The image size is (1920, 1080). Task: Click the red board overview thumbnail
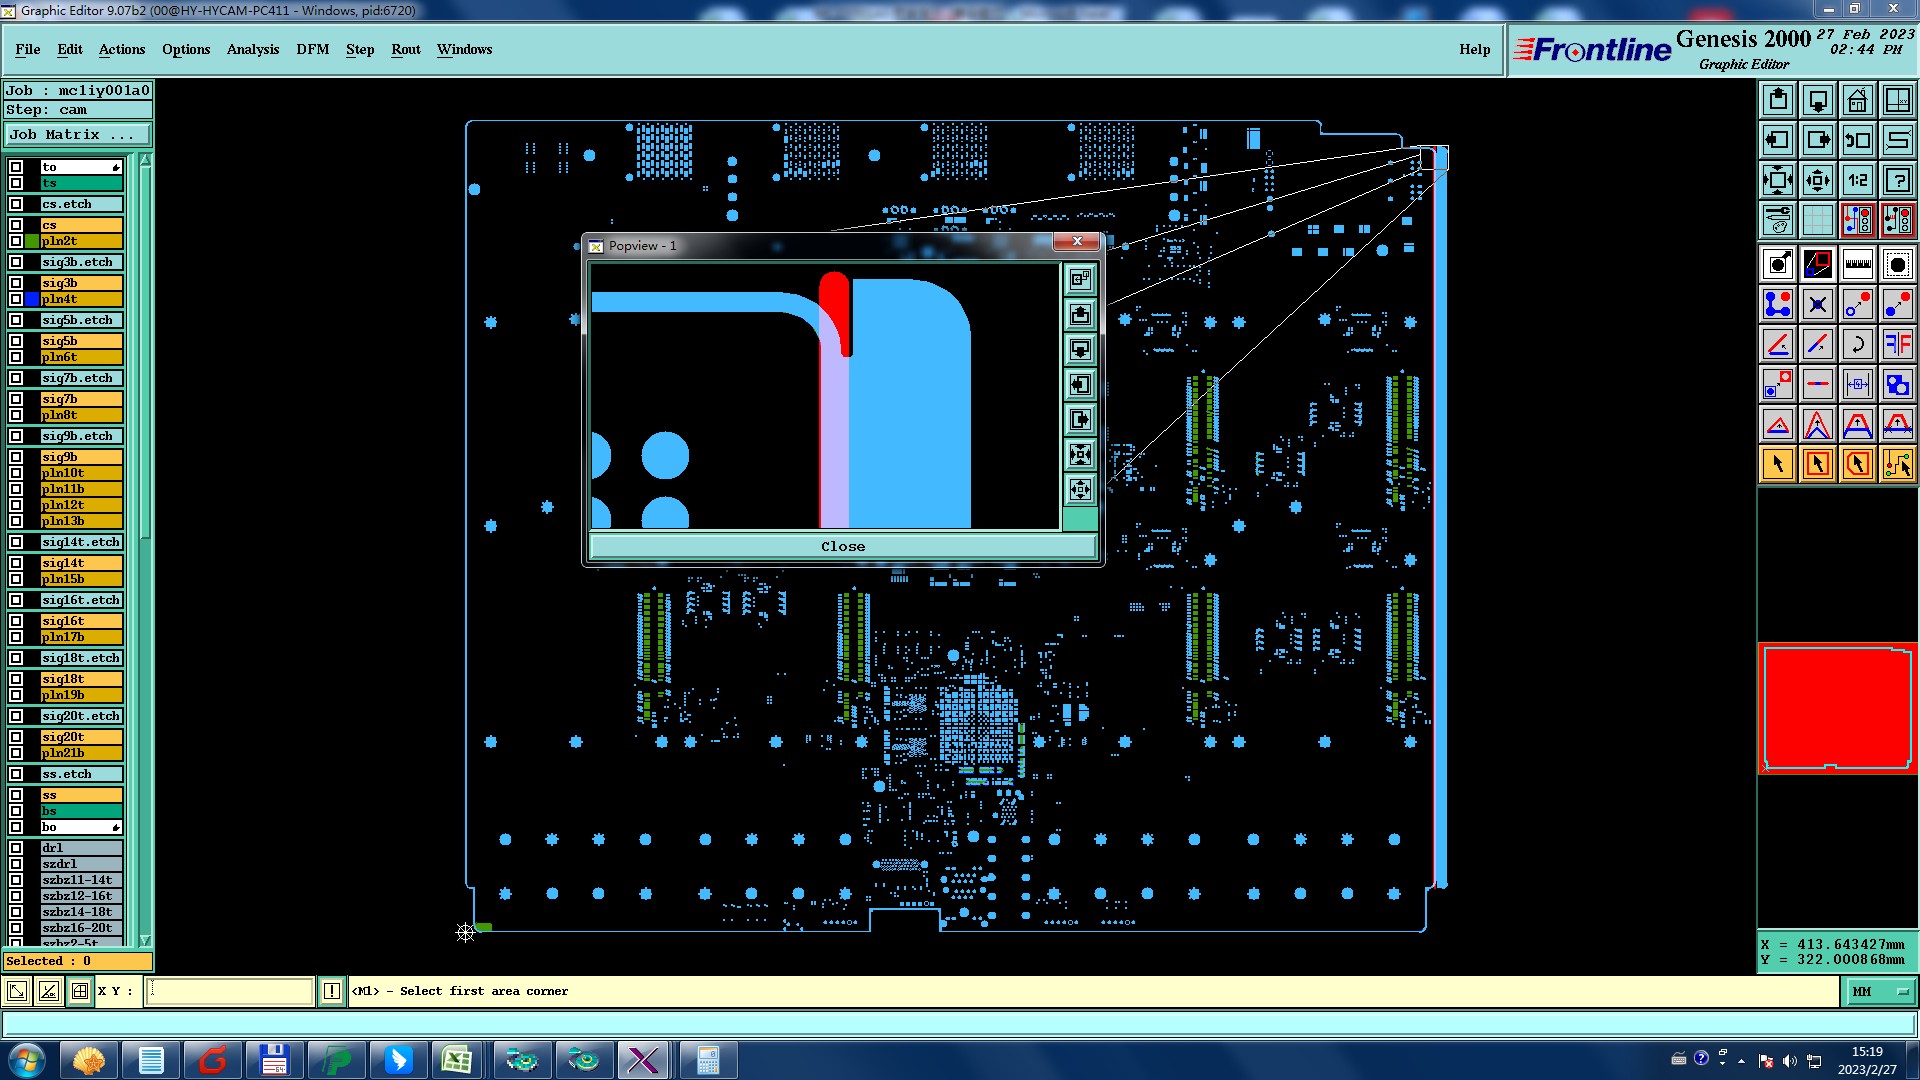coord(1837,708)
